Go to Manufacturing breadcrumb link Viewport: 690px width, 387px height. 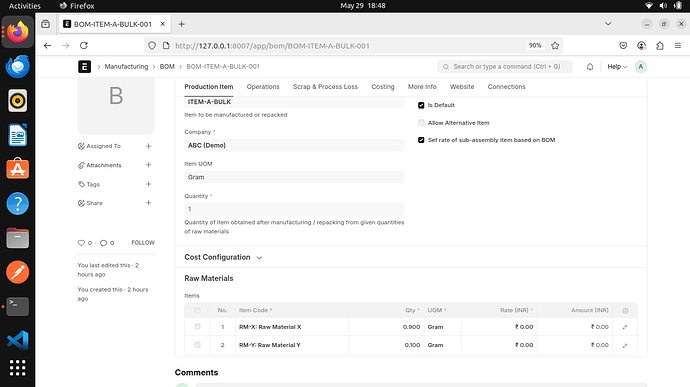pos(126,66)
